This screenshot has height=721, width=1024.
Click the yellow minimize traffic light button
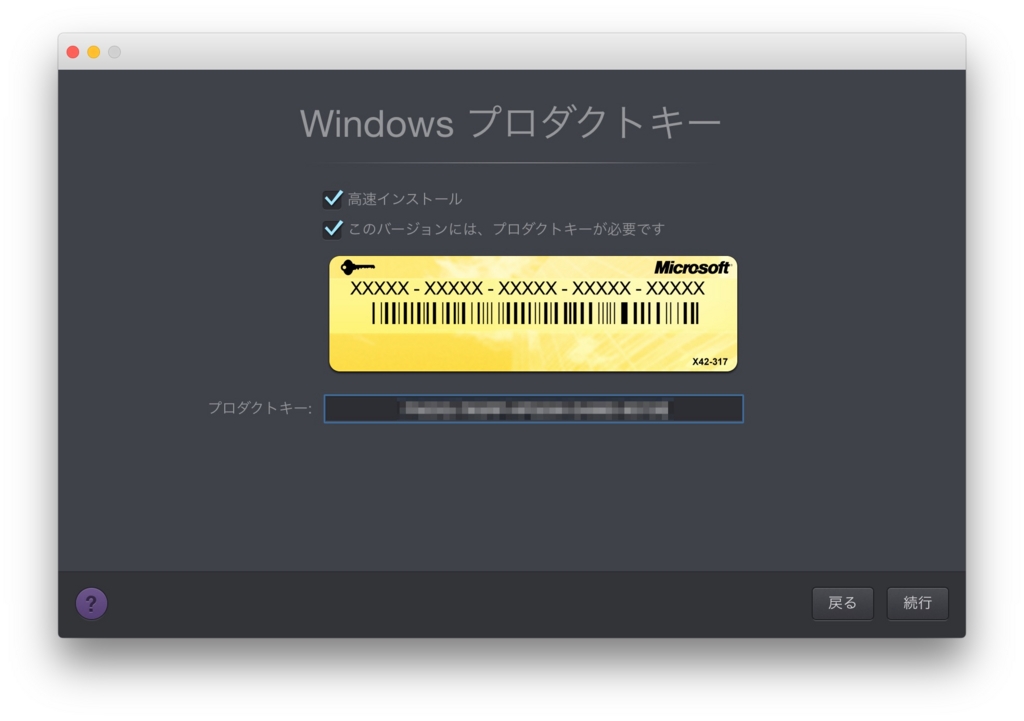93,50
